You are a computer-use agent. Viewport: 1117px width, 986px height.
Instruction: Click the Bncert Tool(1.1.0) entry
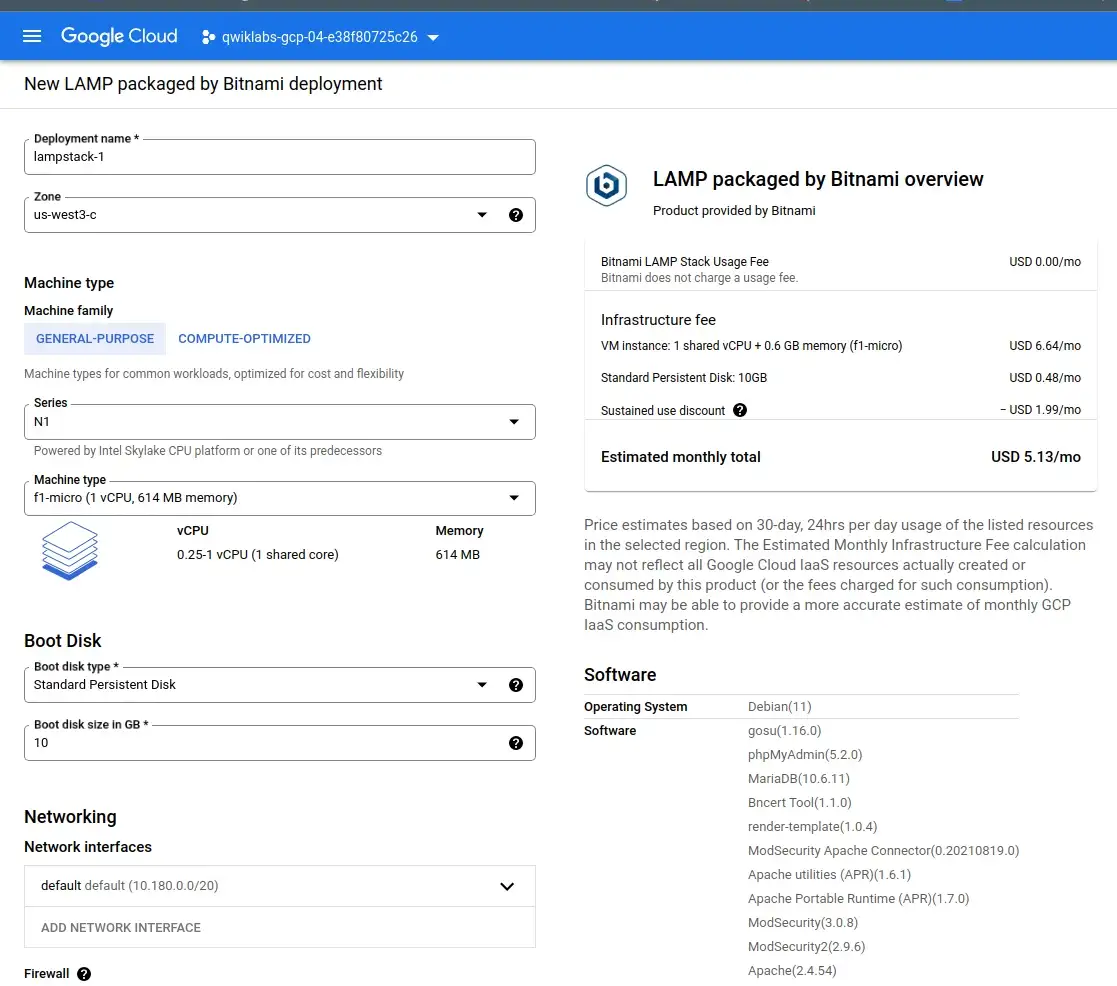pyautogui.click(x=799, y=803)
